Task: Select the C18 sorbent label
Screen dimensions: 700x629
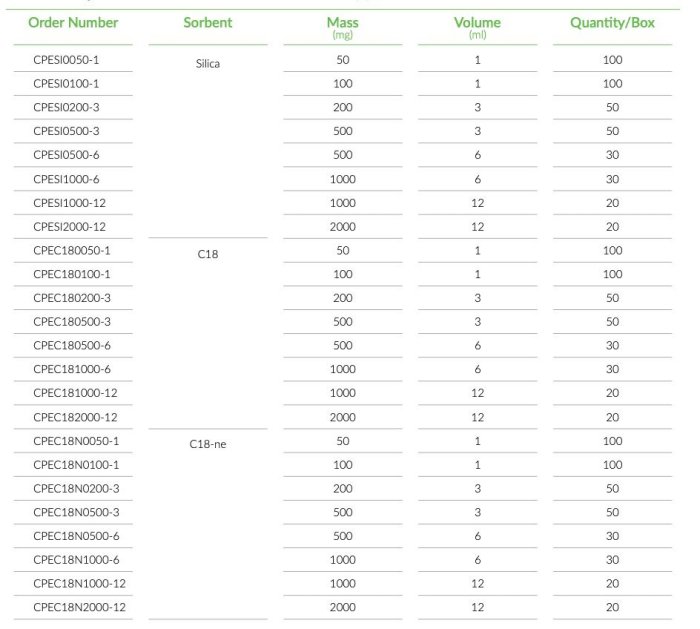Action: [x=208, y=254]
